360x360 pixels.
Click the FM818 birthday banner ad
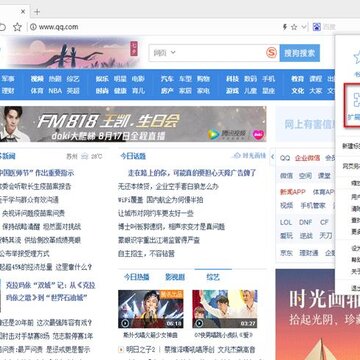(x=133, y=124)
